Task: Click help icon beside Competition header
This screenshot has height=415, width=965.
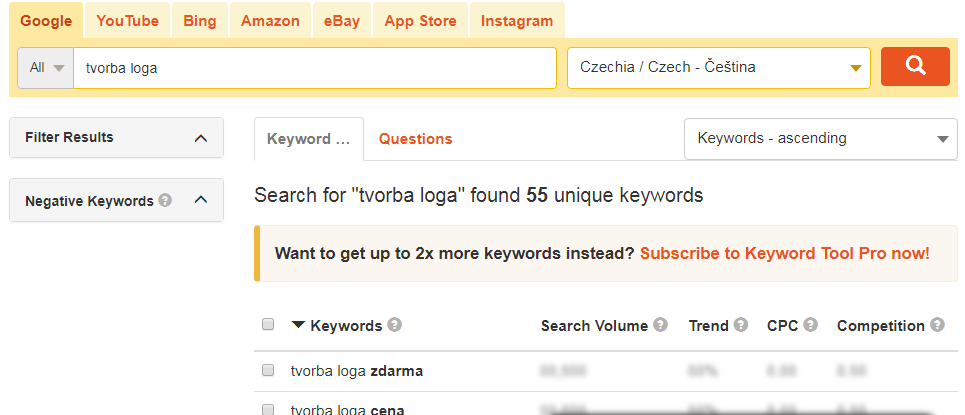Action: (x=937, y=324)
